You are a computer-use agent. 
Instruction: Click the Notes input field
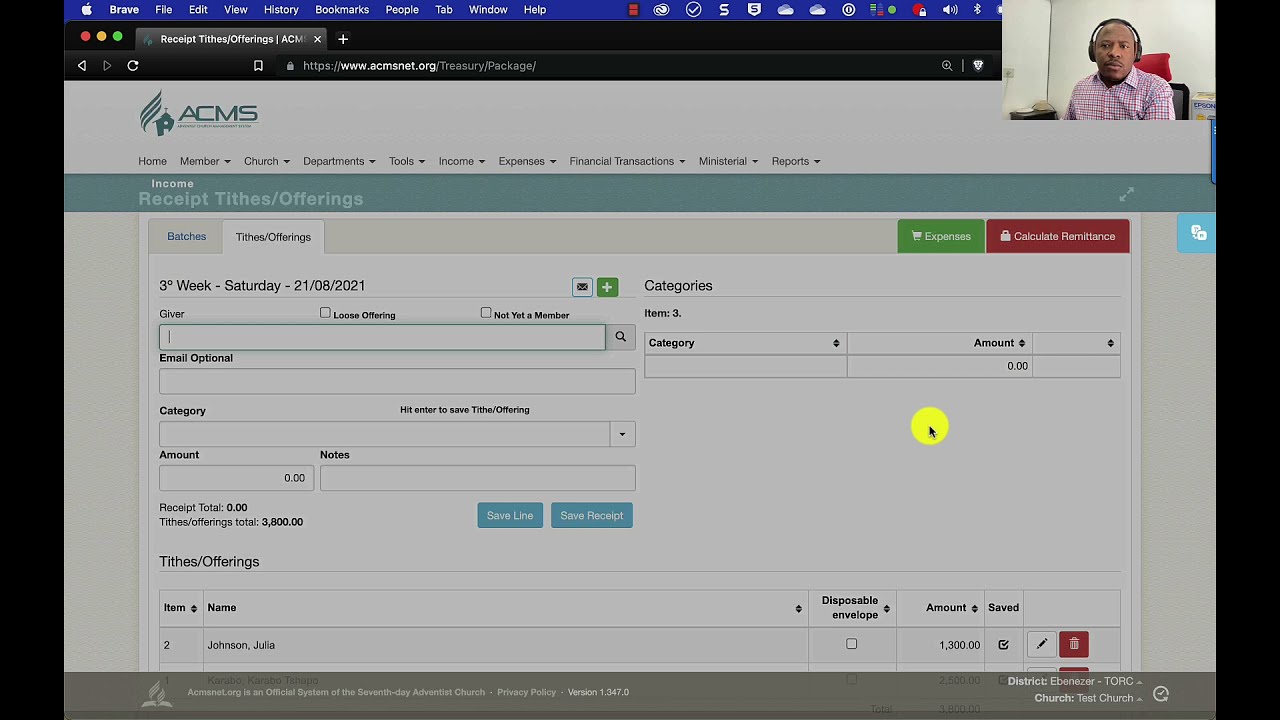click(477, 478)
